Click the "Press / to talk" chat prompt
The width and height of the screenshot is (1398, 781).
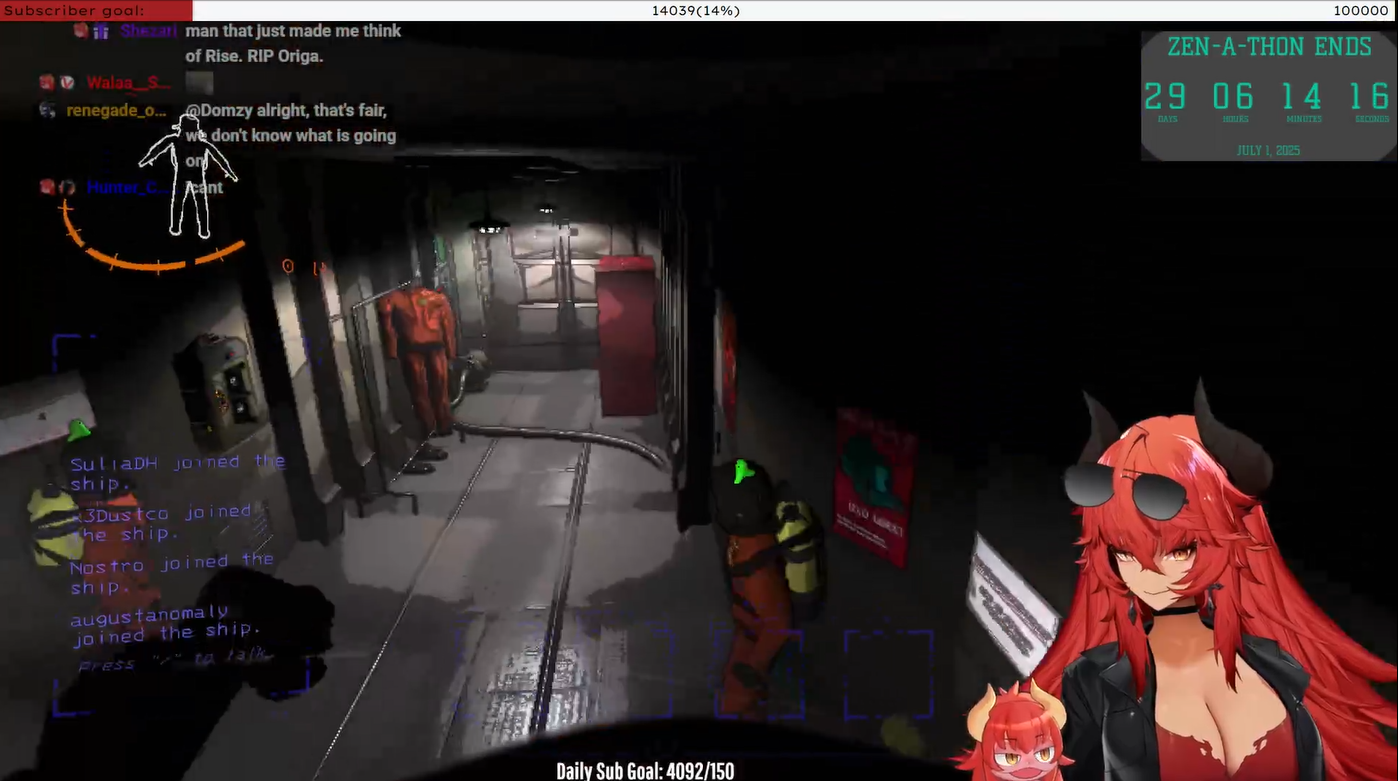(175, 660)
